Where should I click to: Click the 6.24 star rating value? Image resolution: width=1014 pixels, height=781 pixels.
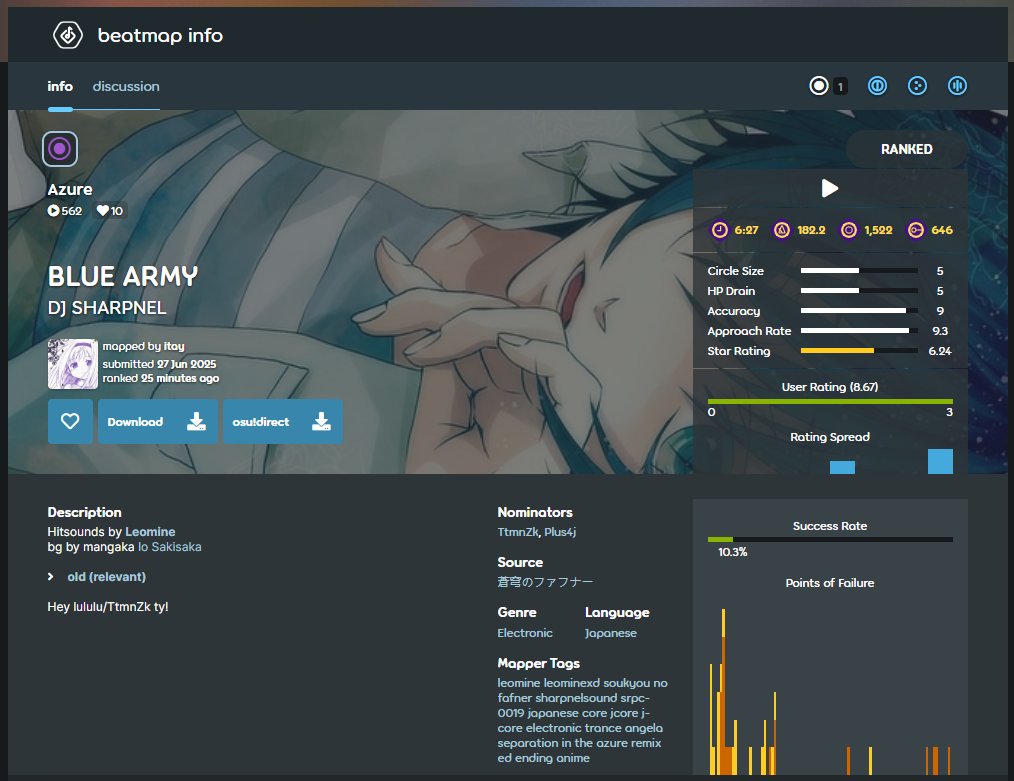pos(940,351)
